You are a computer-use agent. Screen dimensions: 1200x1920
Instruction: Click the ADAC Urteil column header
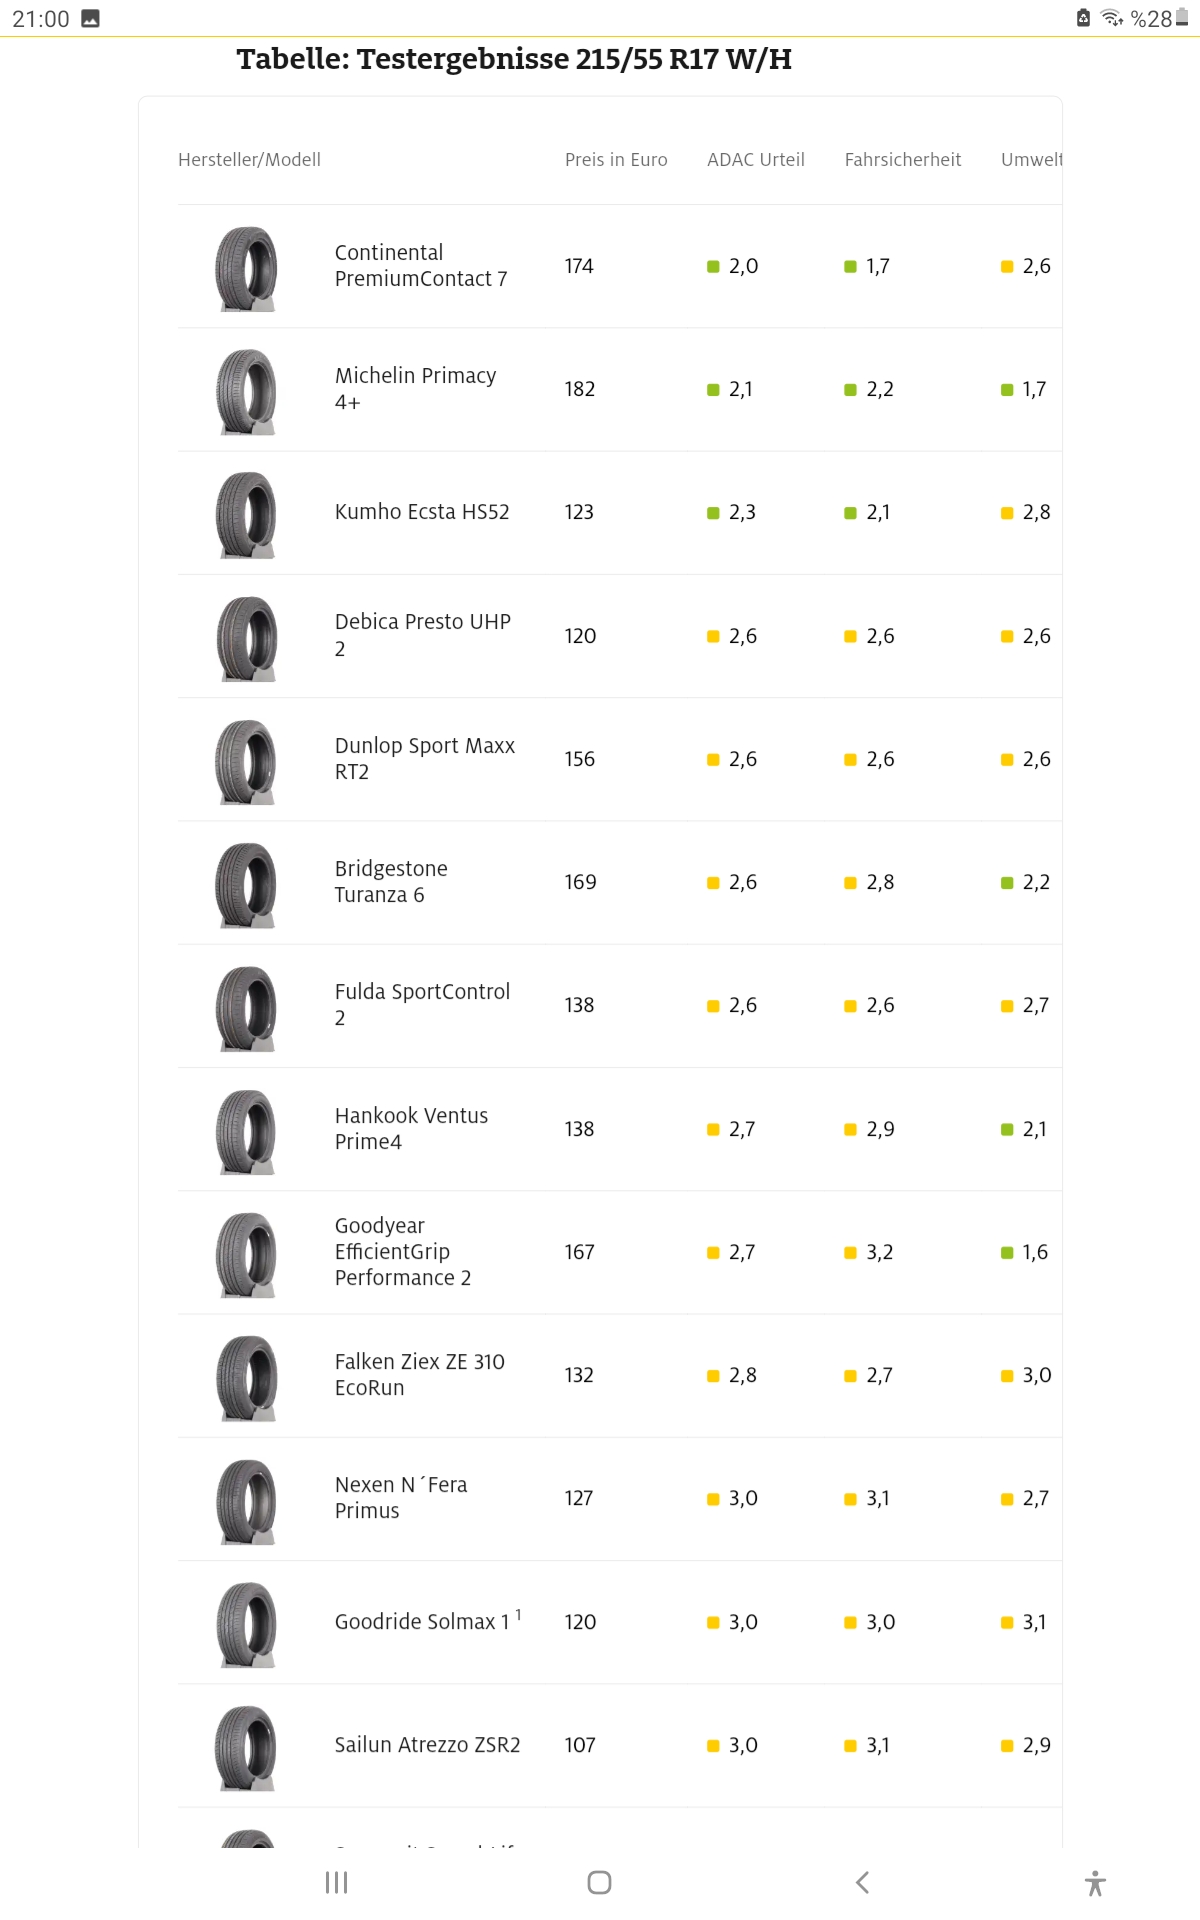point(756,160)
